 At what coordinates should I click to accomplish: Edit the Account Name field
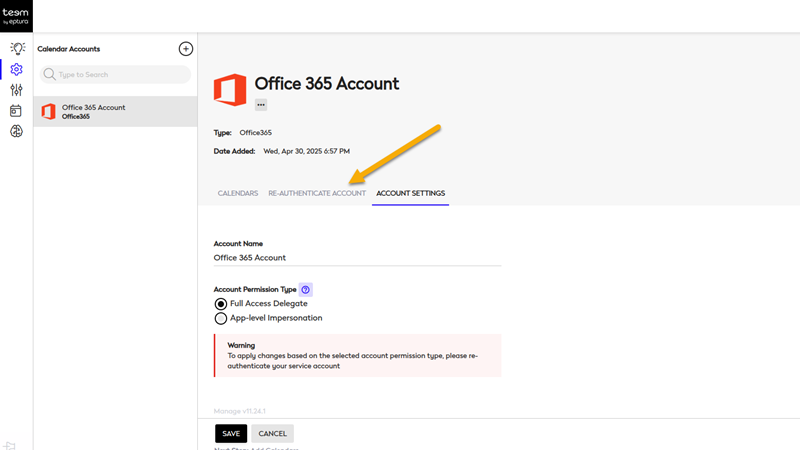pos(357,258)
